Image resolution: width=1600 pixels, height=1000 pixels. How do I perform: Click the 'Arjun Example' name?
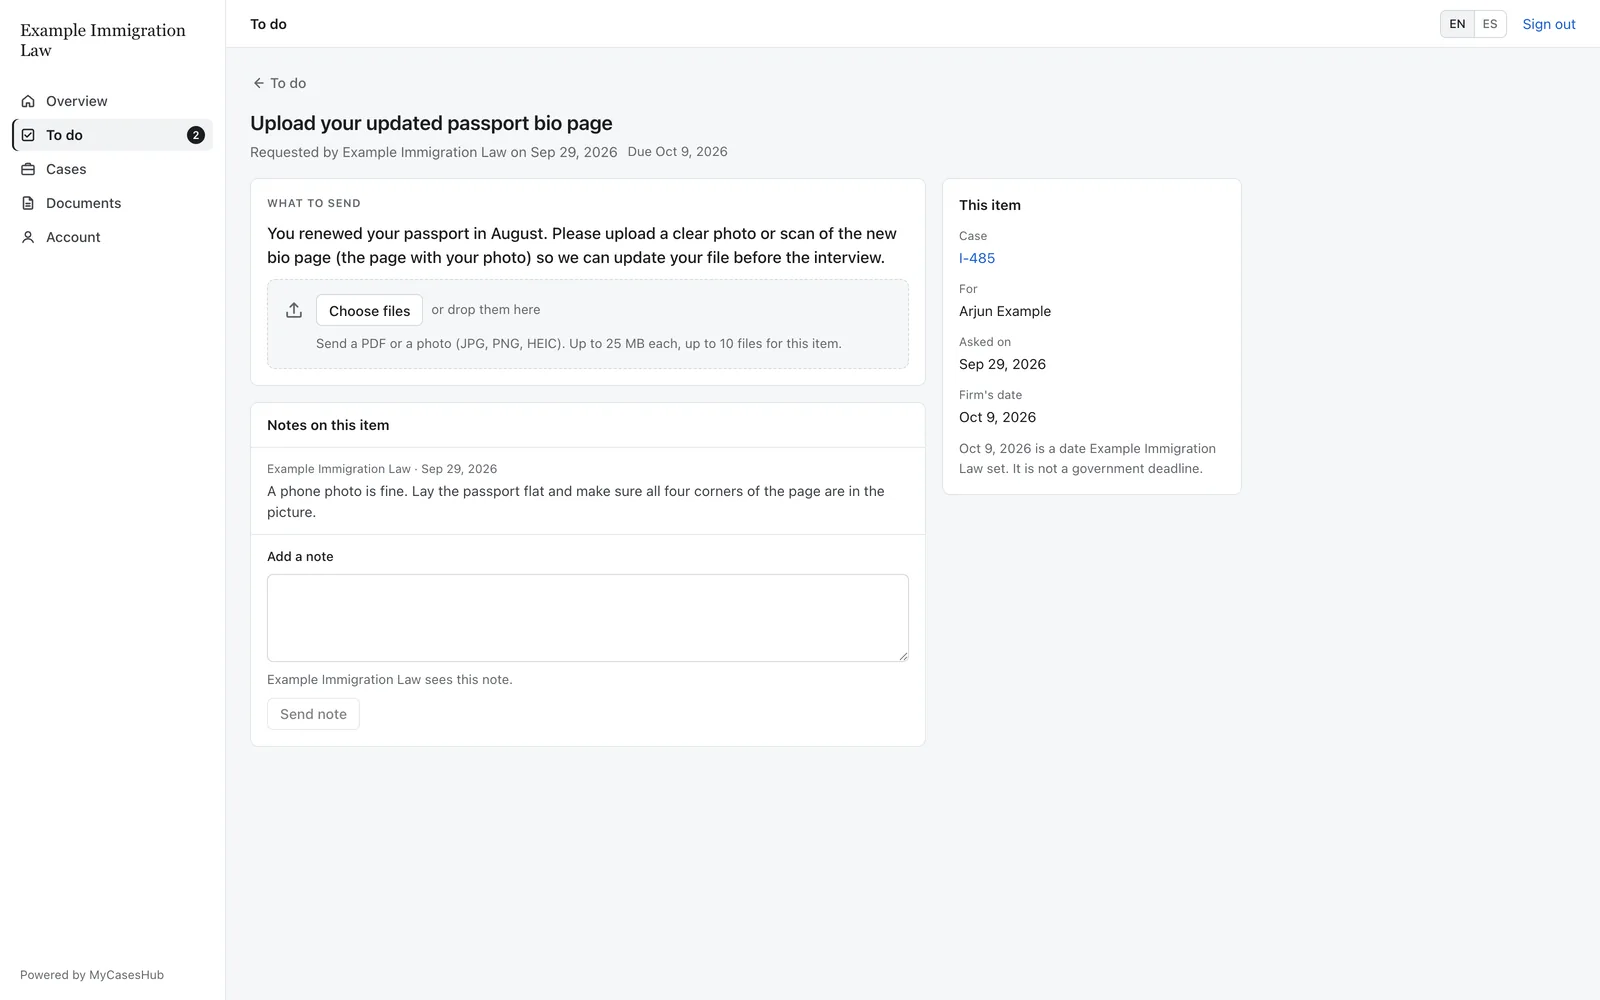click(x=1005, y=311)
